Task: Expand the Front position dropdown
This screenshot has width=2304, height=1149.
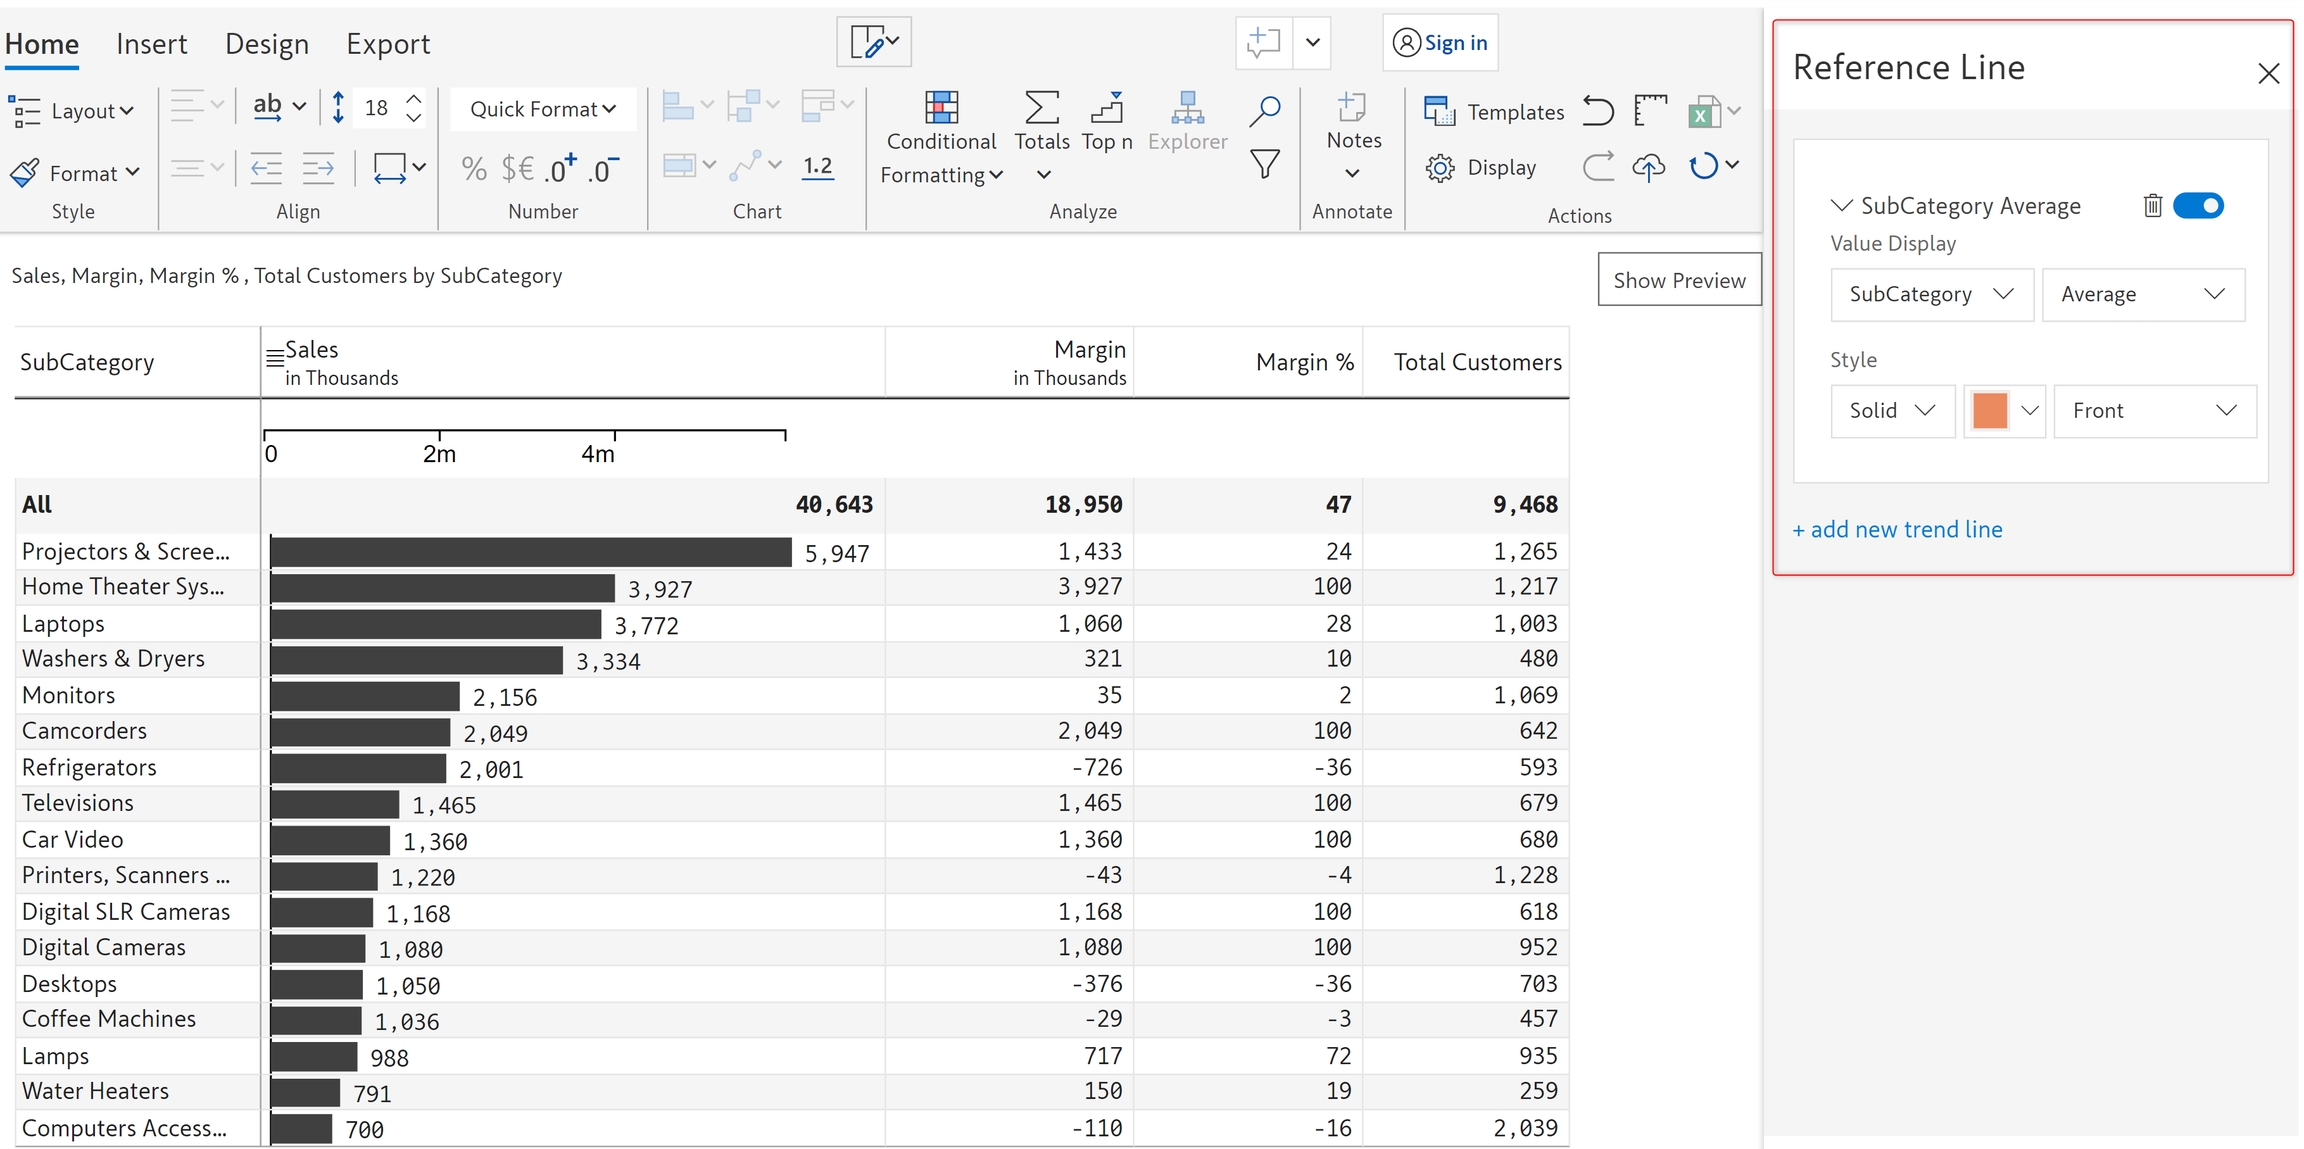Action: click(x=2154, y=411)
